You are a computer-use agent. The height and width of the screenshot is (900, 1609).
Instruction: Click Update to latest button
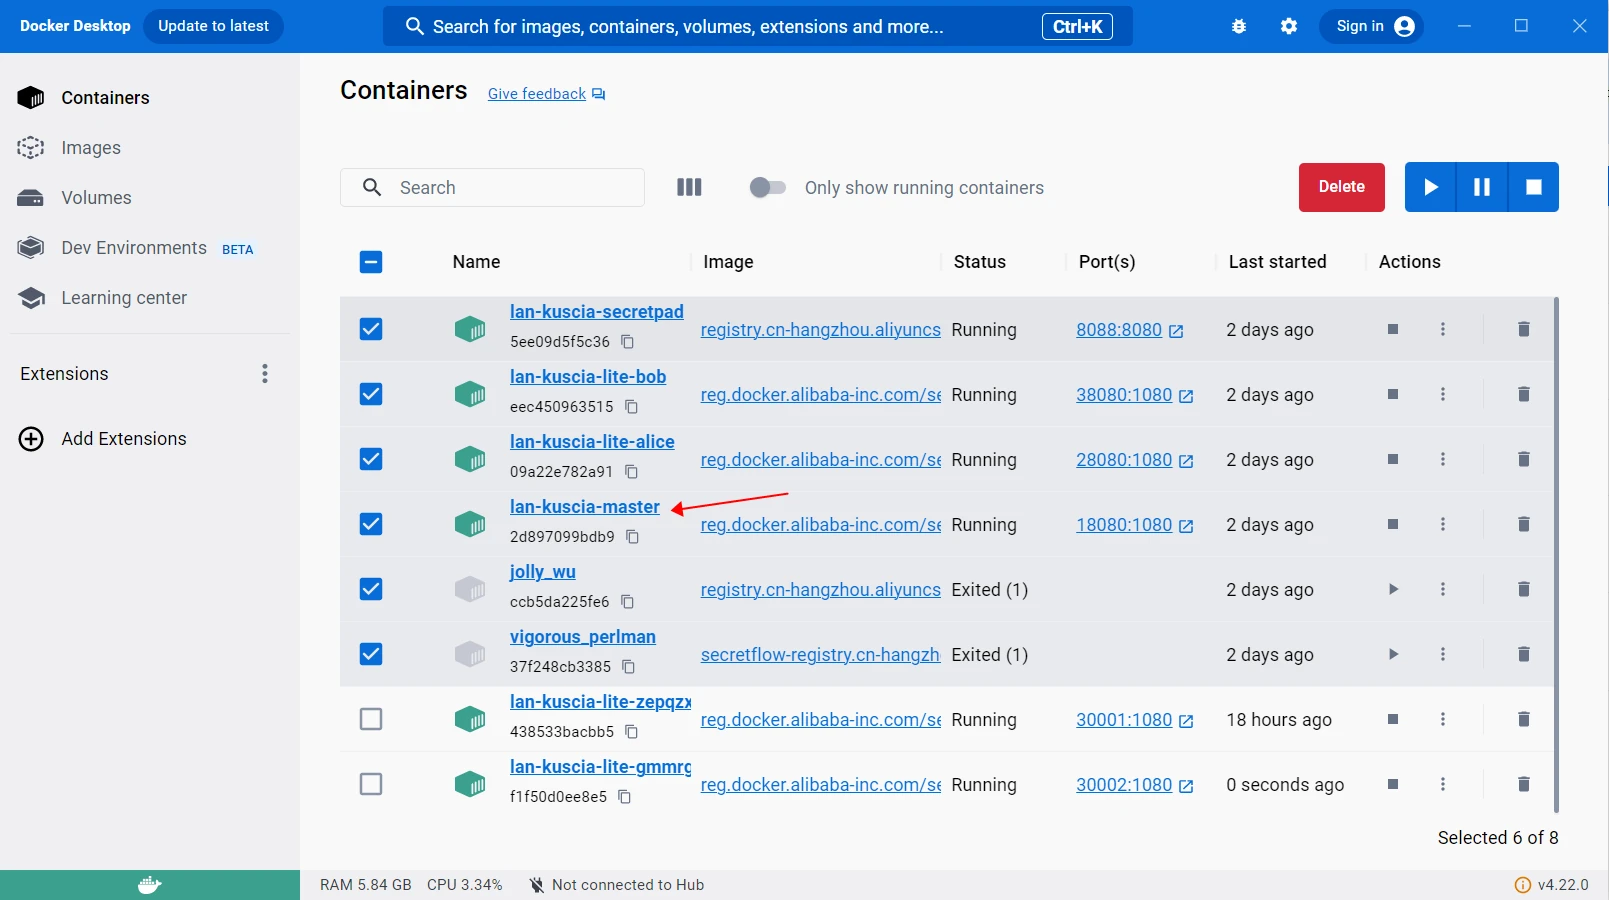(x=213, y=26)
